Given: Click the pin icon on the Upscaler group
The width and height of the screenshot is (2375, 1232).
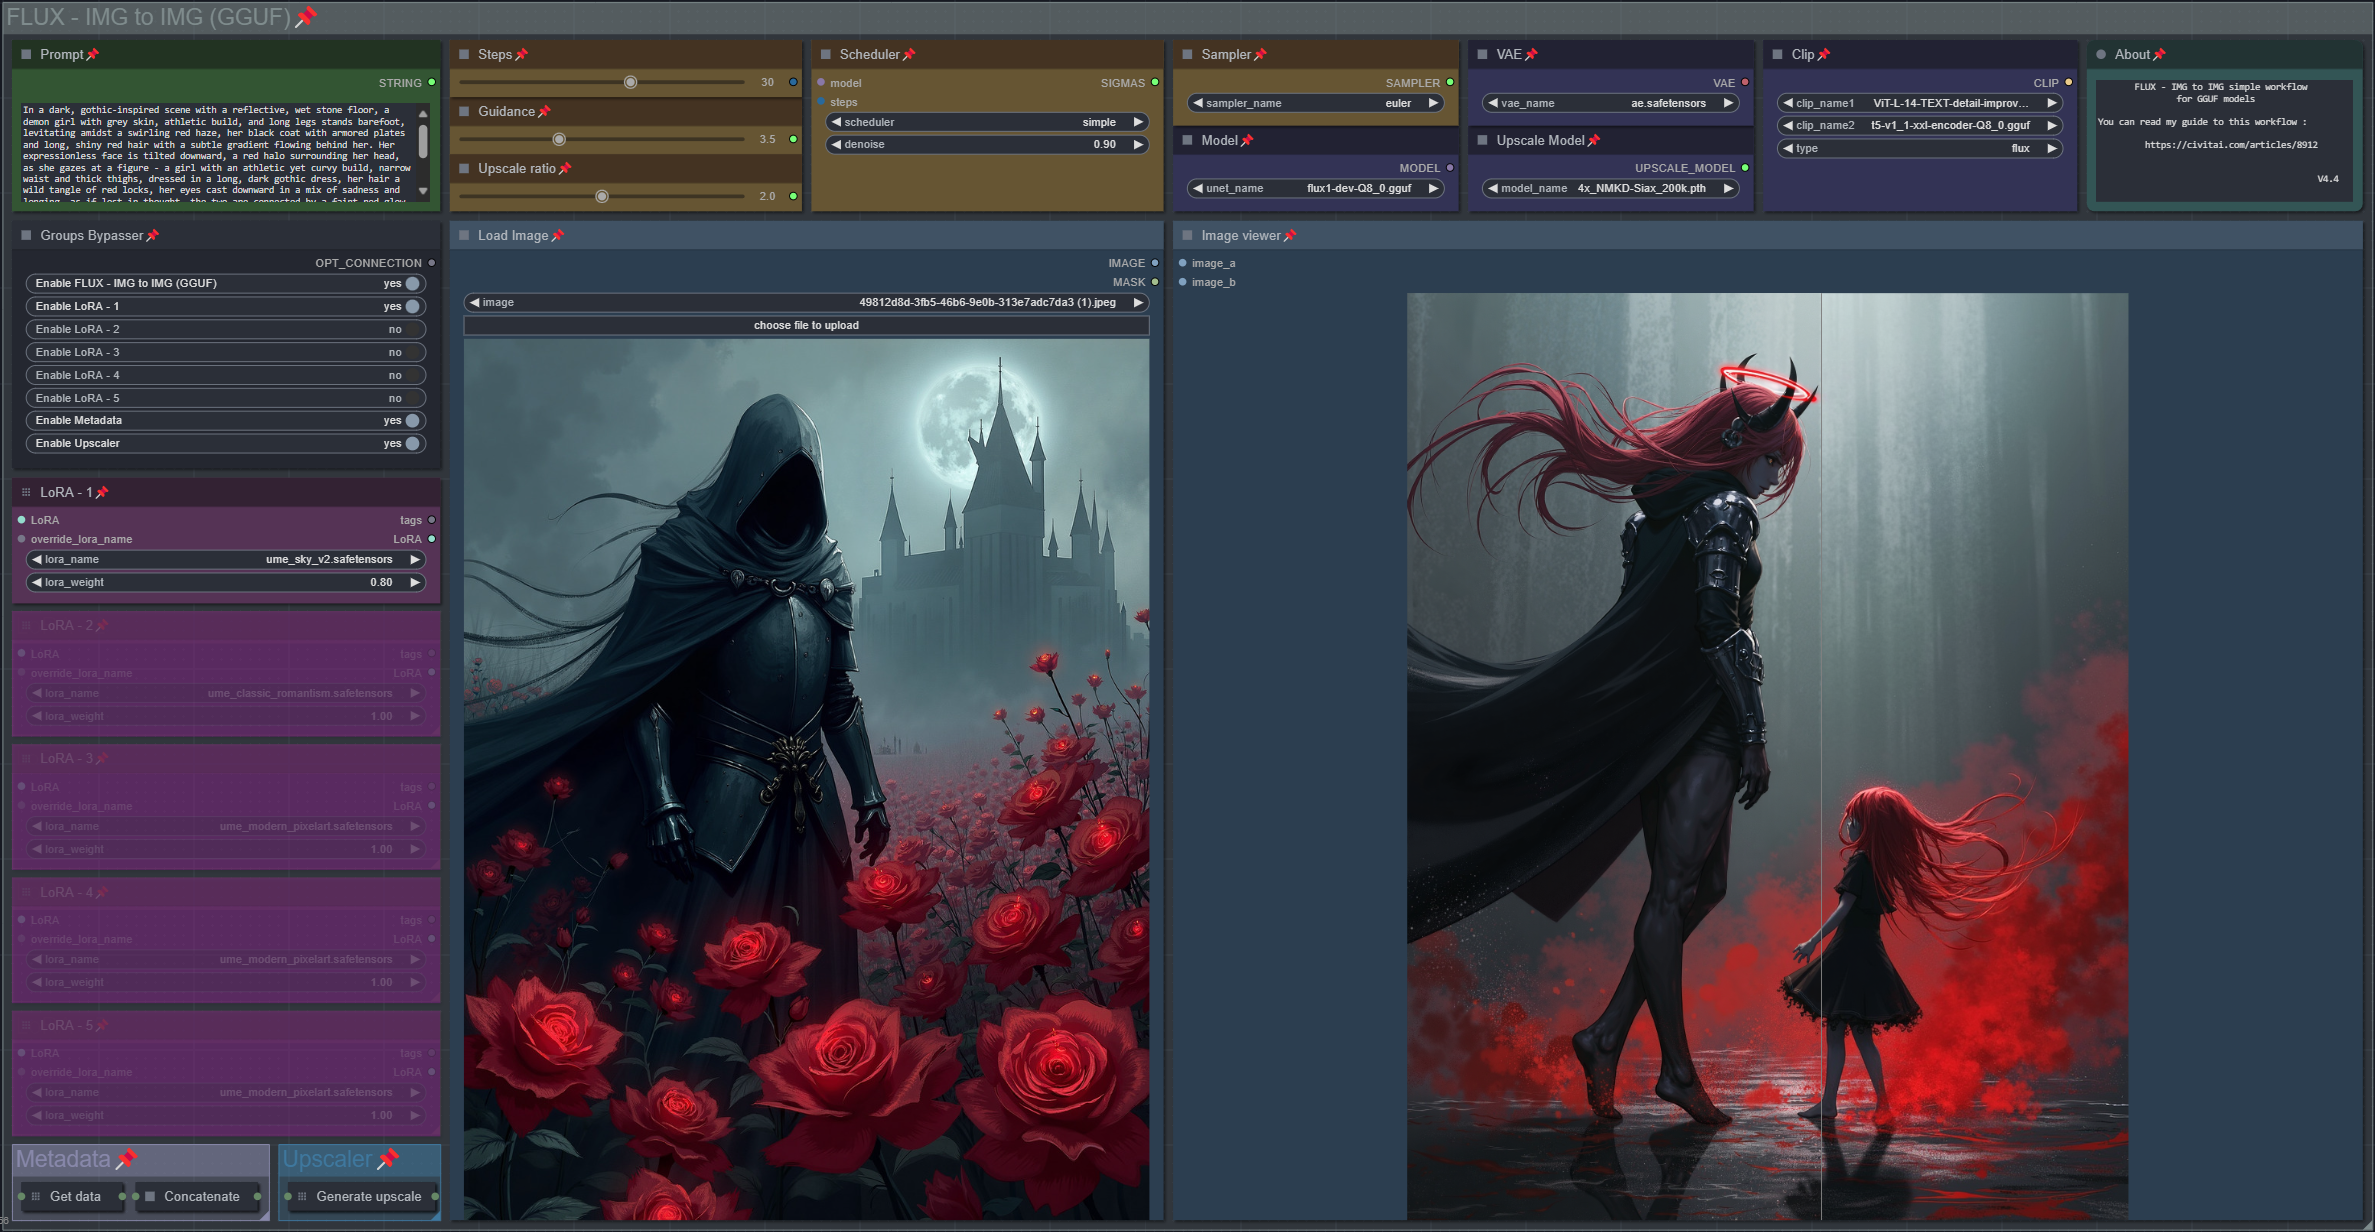Looking at the screenshot, I should click(388, 1159).
